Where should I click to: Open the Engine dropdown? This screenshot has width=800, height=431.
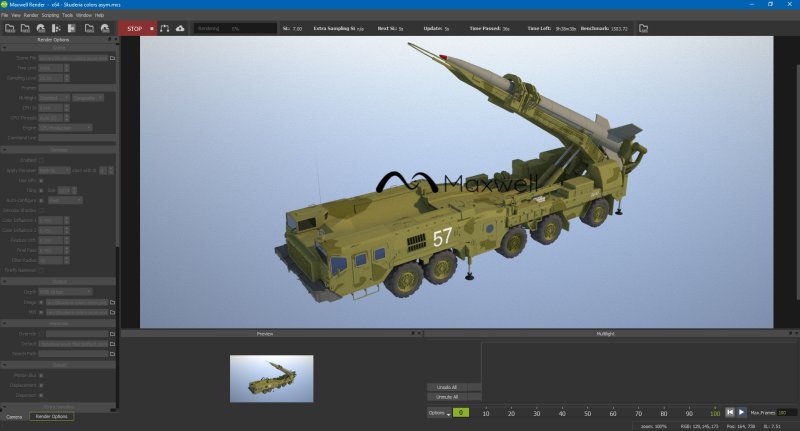click(x=66, y=127)
